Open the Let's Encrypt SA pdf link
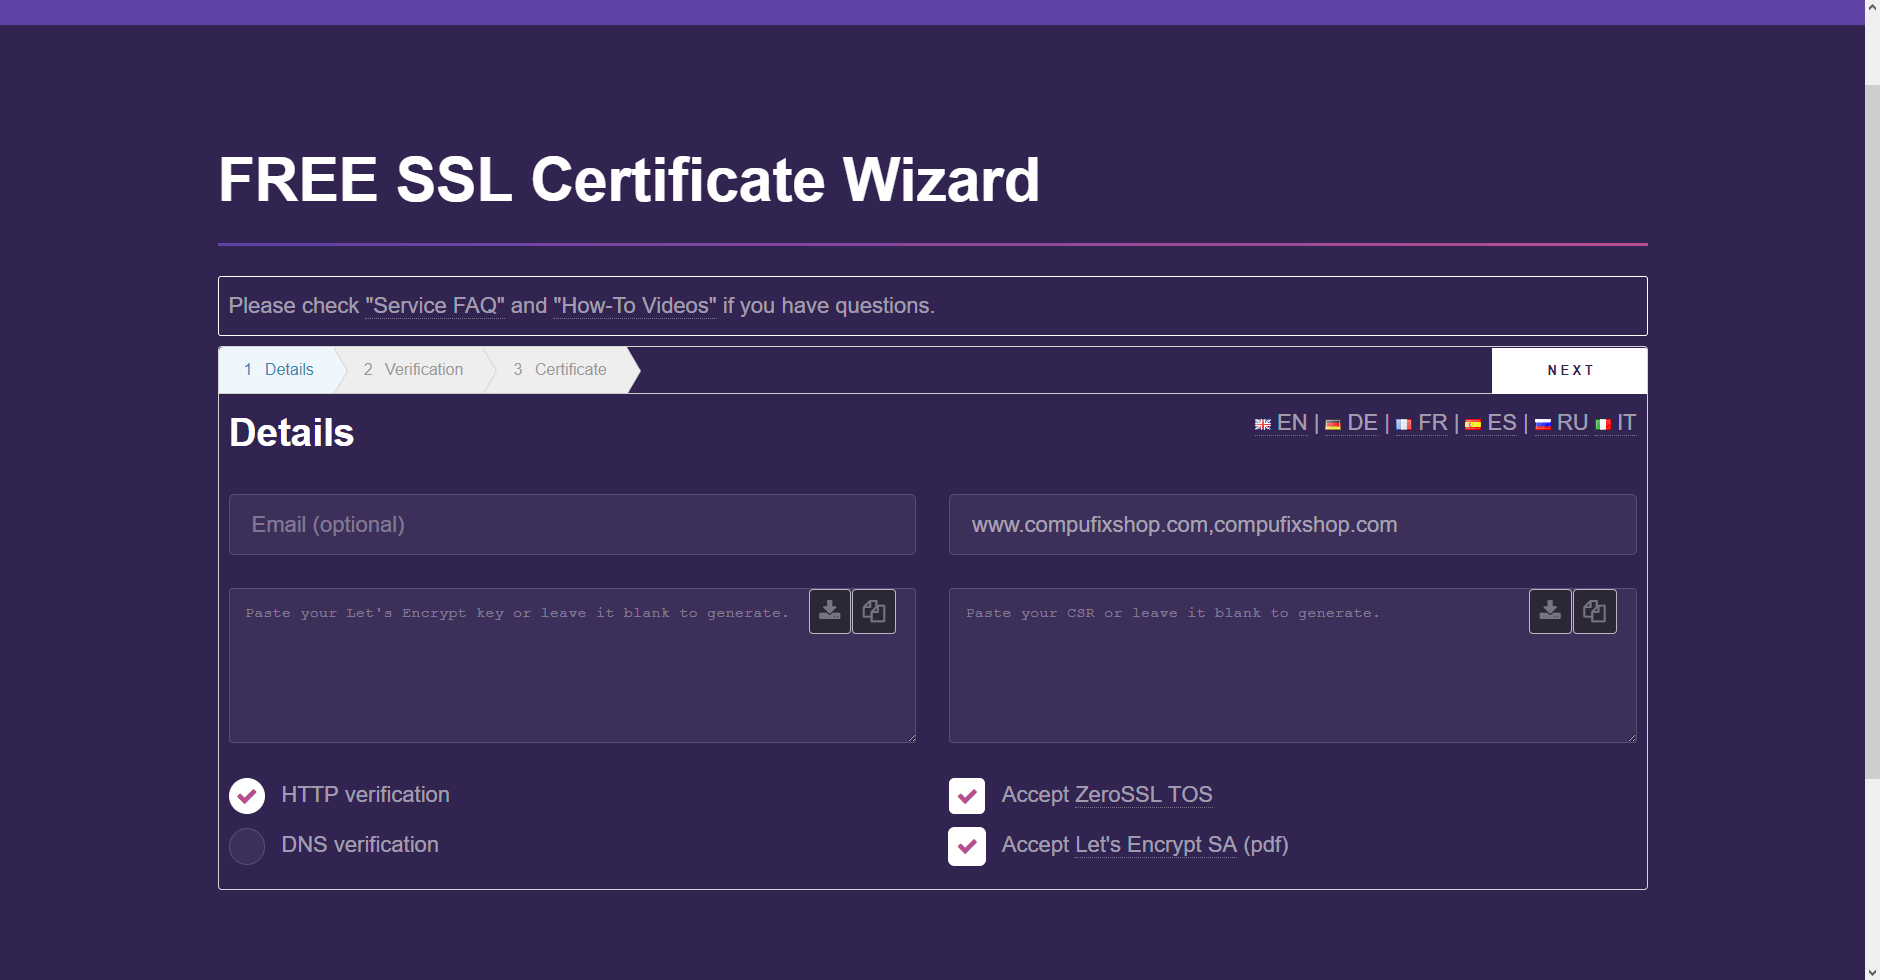This screenshot has width=1880, height=980. (x=1155, y=845)
